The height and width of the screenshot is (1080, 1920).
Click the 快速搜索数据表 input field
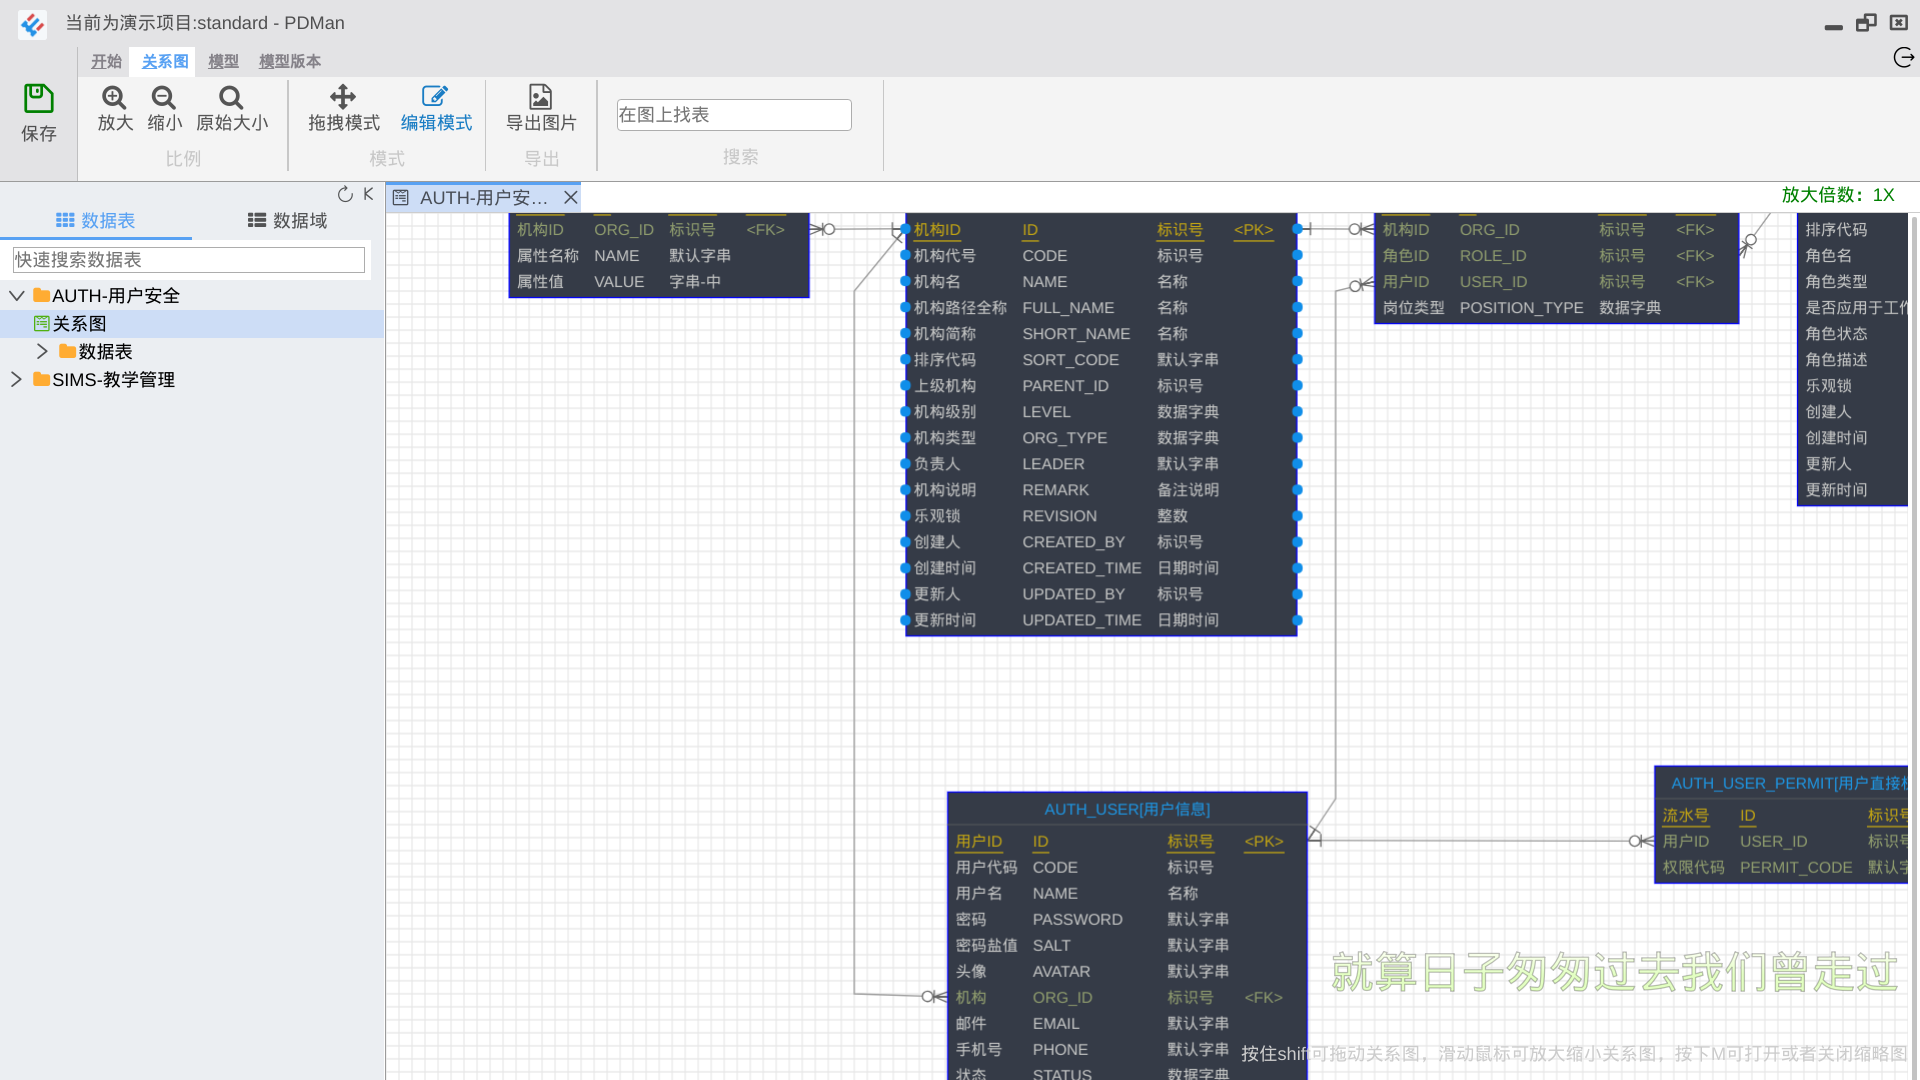click(x=189, y=260)
